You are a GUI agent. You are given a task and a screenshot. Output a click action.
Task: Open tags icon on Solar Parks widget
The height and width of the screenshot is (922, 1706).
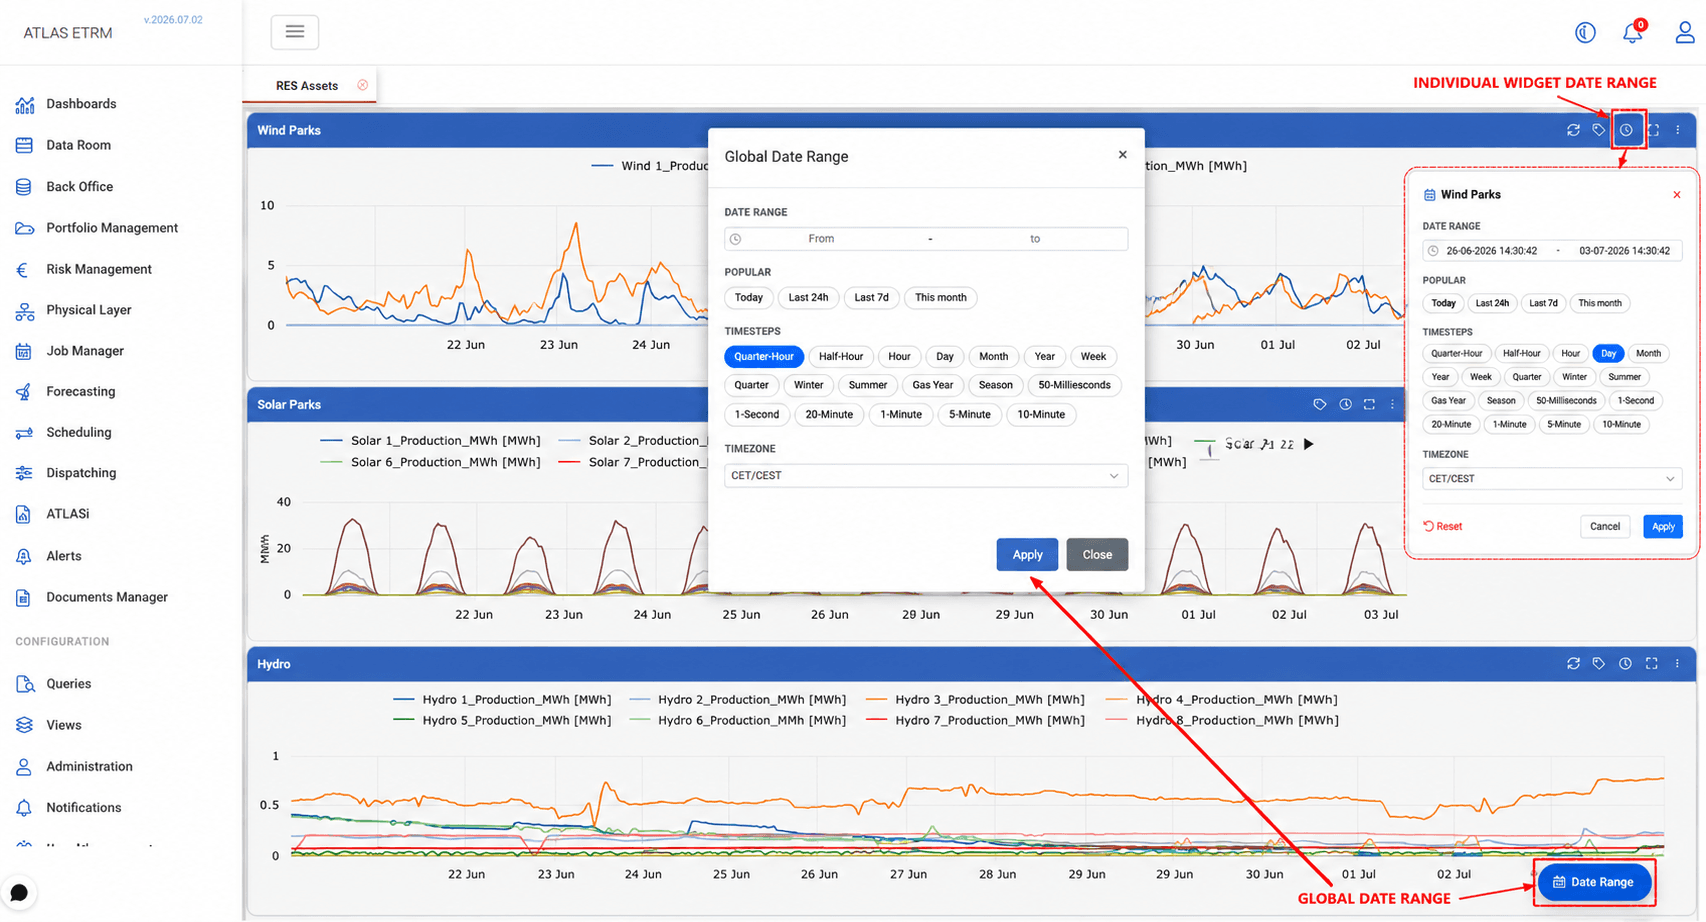tap(1320, 405)
